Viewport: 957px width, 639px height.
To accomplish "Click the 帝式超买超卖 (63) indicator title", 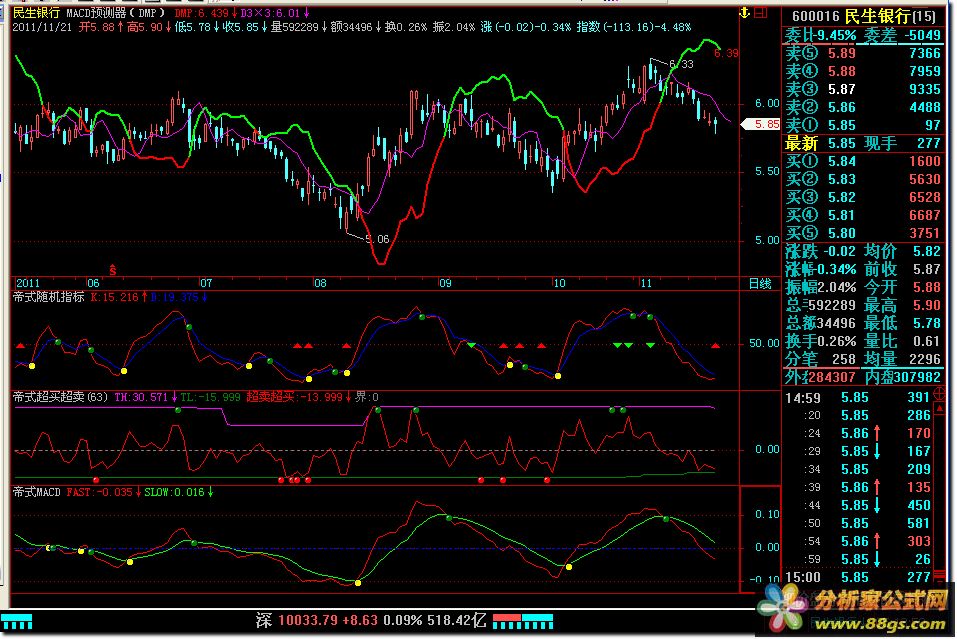I will tap(60, 397).
